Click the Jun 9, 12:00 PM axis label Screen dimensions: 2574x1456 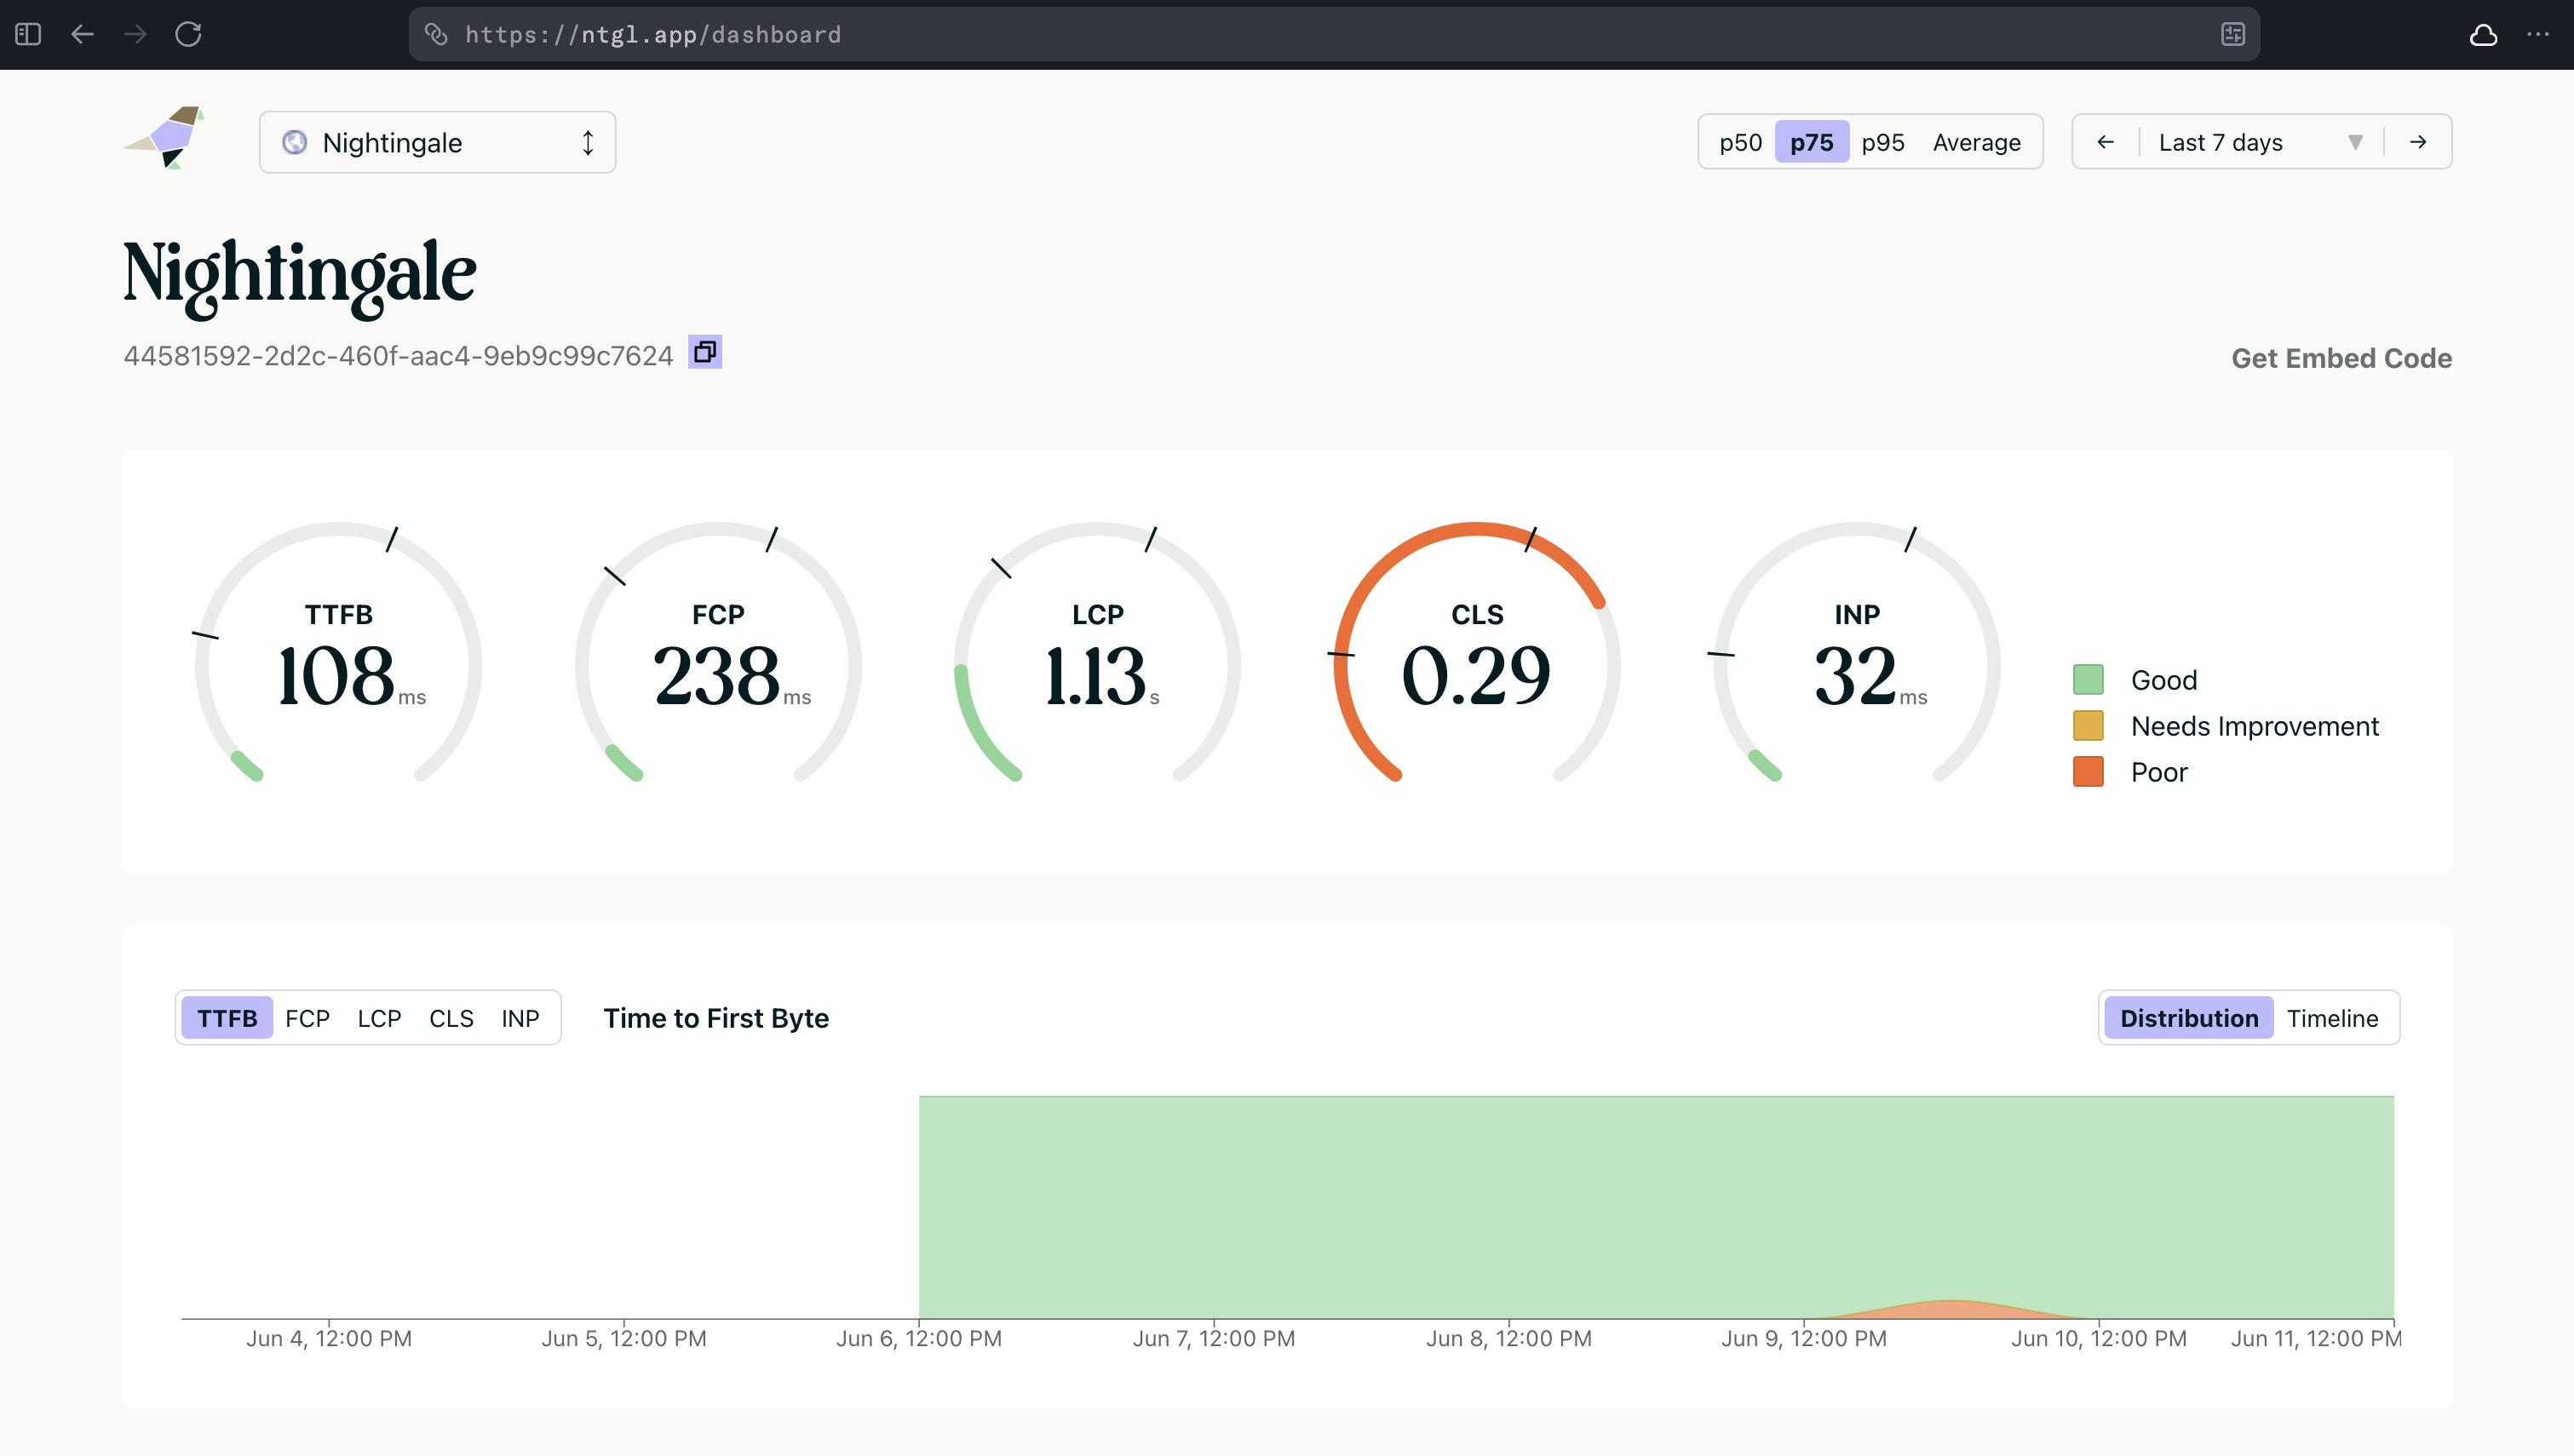pyautogui.click(x=1804, y=1338)
